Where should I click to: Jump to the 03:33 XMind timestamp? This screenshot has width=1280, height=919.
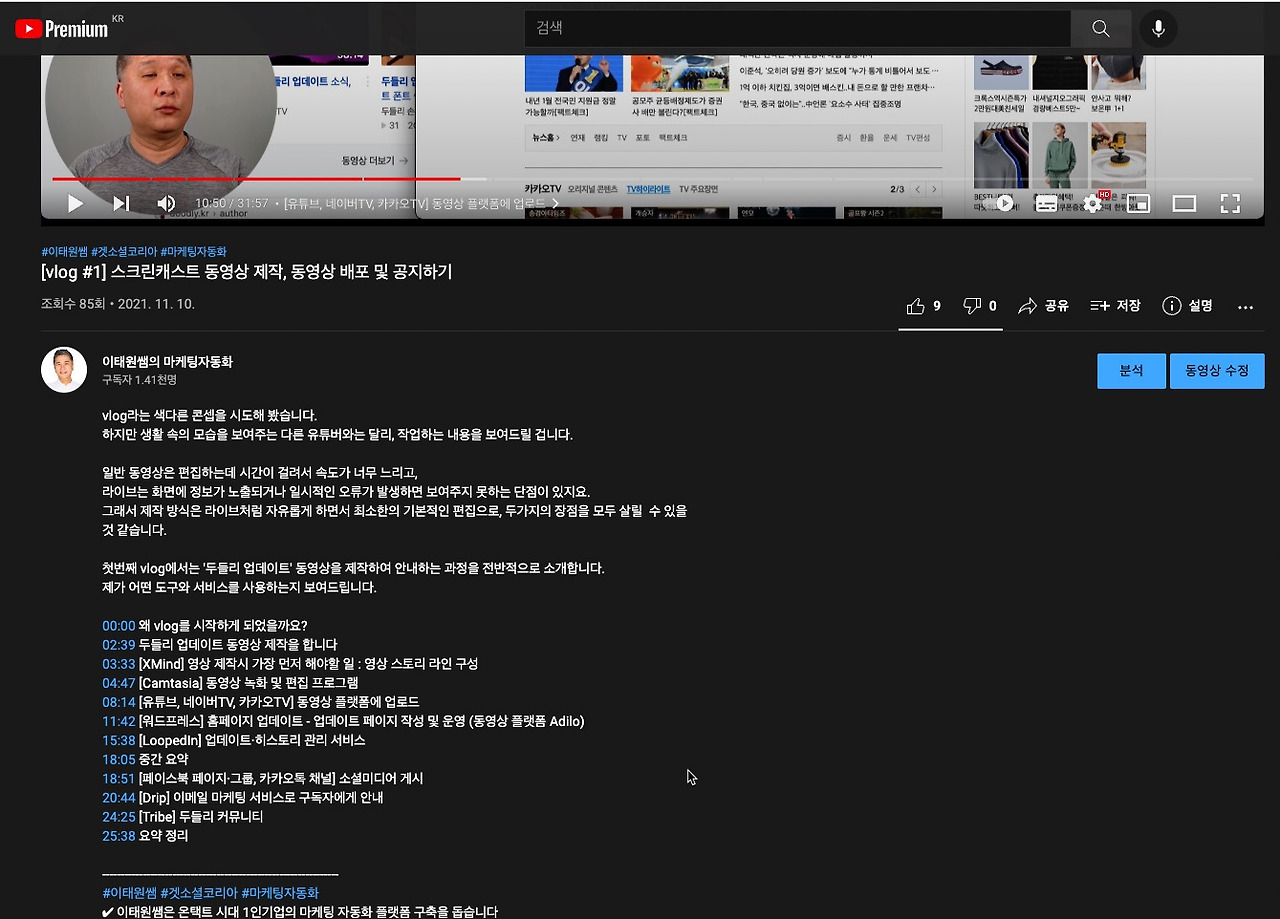click(x=118, y=664)
